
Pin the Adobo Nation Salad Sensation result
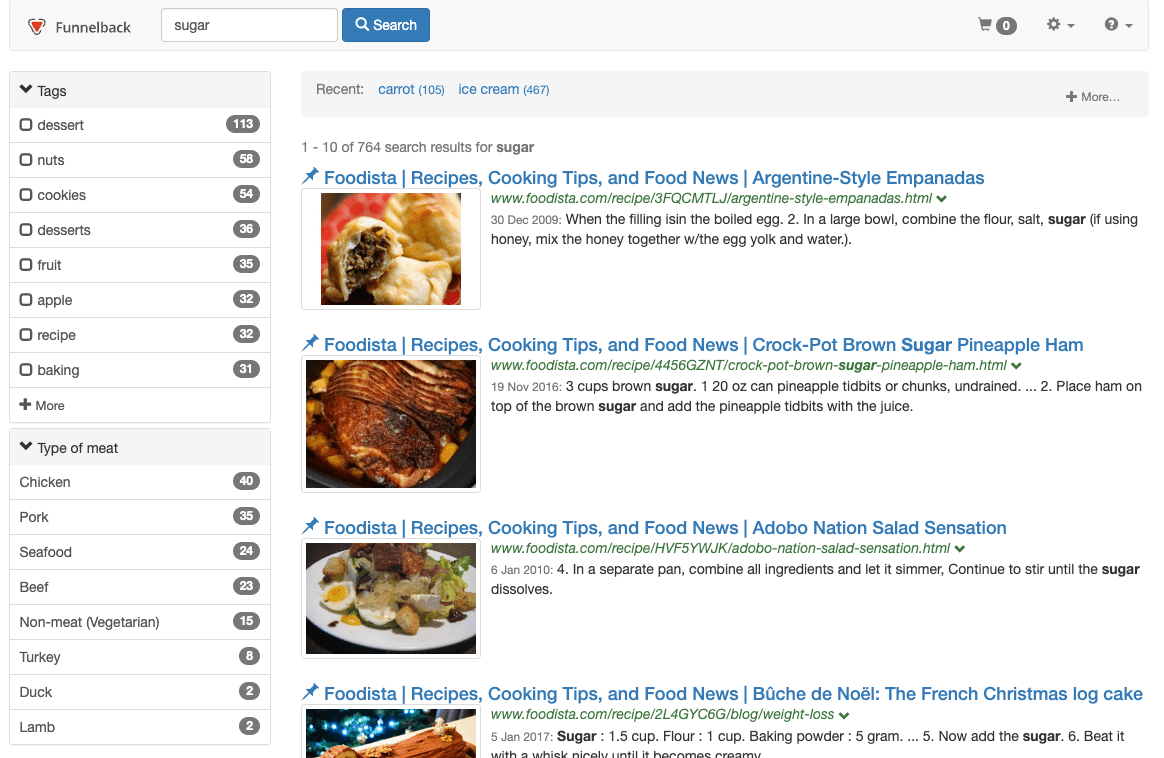[x=311, y=527]
